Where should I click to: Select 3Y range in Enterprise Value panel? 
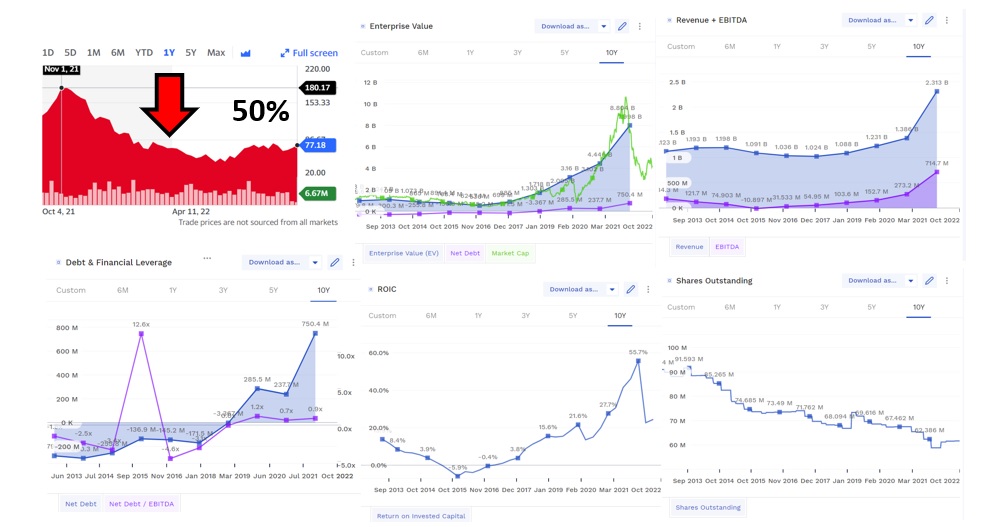(517, 53)
